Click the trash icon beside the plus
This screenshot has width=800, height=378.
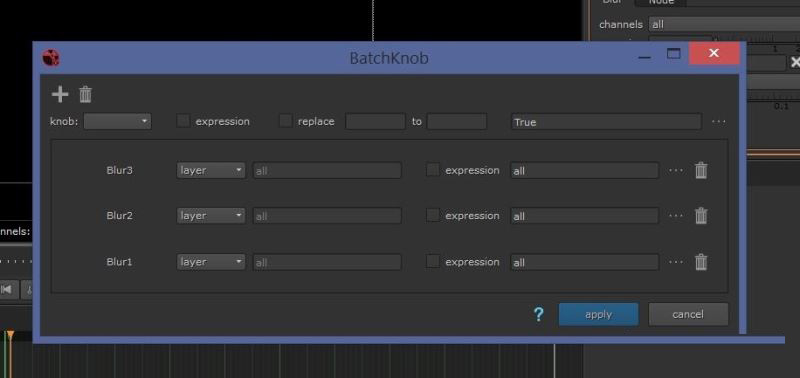[x=85, y=94]
